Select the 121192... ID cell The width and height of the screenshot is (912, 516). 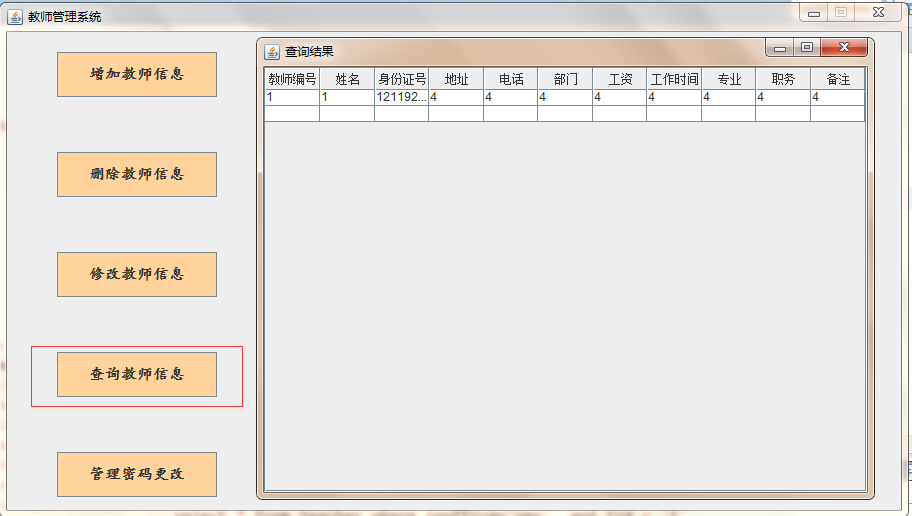(x=401, y=97)
